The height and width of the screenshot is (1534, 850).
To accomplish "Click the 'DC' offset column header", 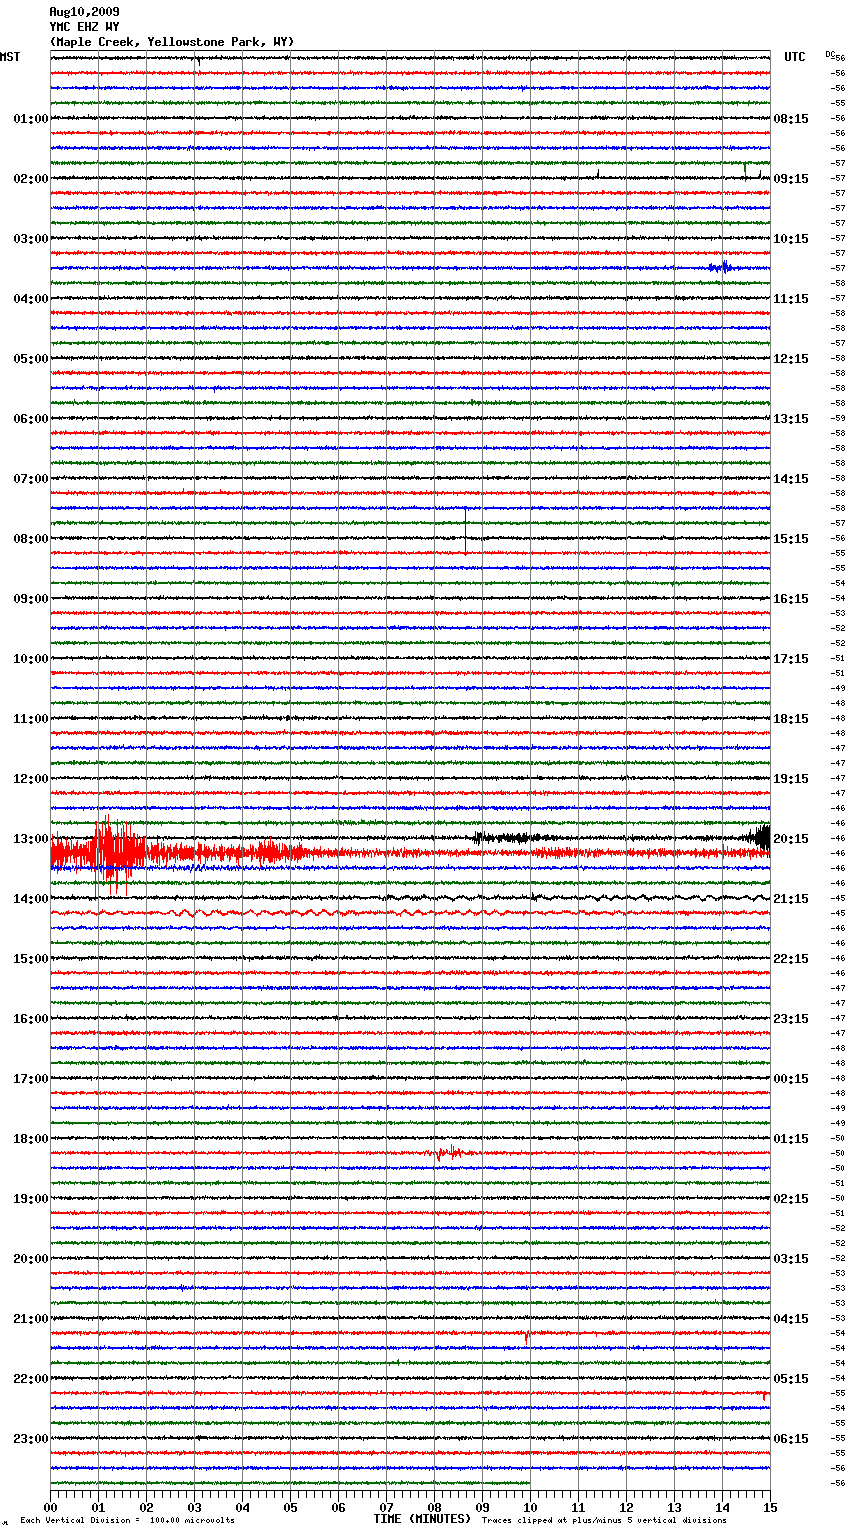I will (x=830, y=54).
